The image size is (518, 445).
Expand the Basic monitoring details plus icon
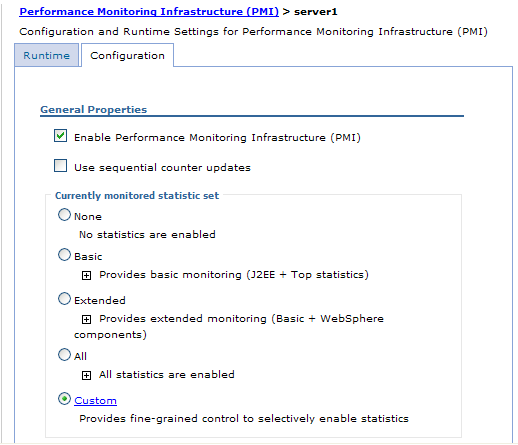coord(86,275)
